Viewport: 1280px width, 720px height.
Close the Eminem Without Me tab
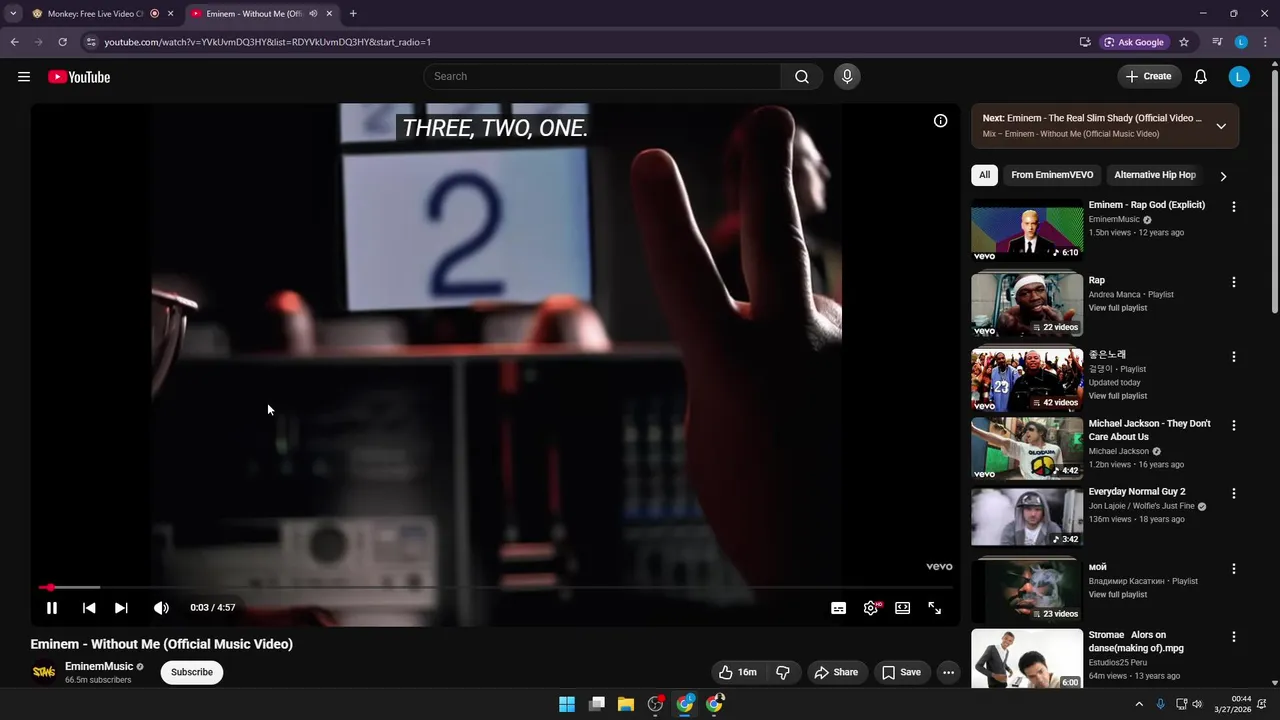[329, 14]
